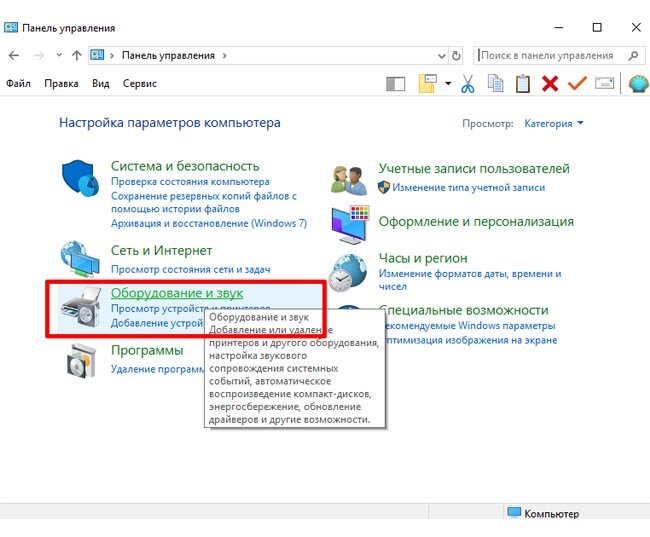Open recommended Windows параметры link
This screenshot has height=537, width=650.
(x=471, y=326)
